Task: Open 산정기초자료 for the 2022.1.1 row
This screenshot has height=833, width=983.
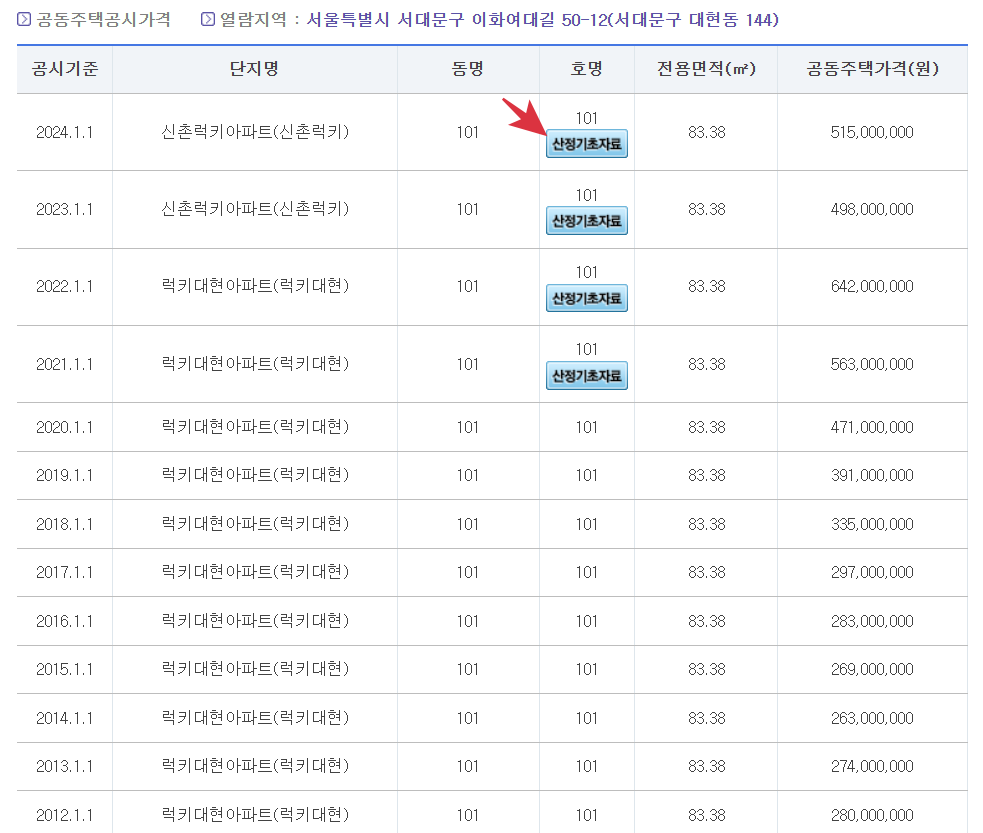Action: click(x=586, y=298)
